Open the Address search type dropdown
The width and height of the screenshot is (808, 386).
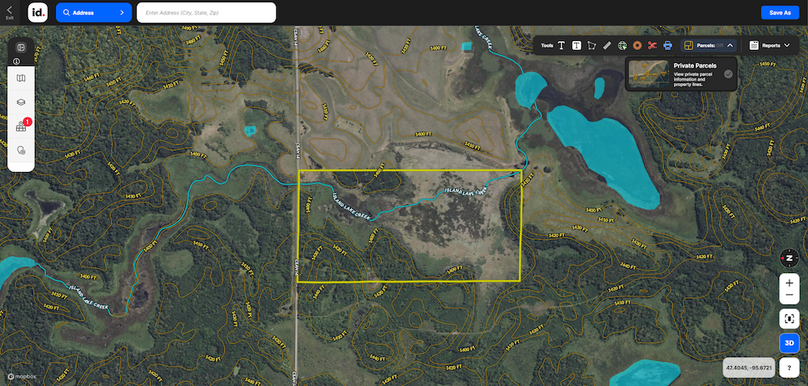(94, 12)
